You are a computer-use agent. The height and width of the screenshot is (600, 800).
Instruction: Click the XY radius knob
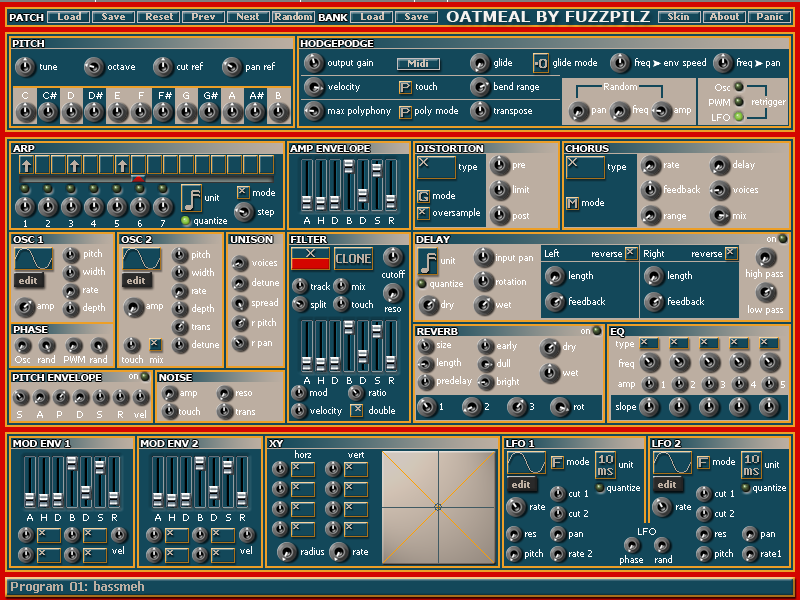click(x=288, y=552)
